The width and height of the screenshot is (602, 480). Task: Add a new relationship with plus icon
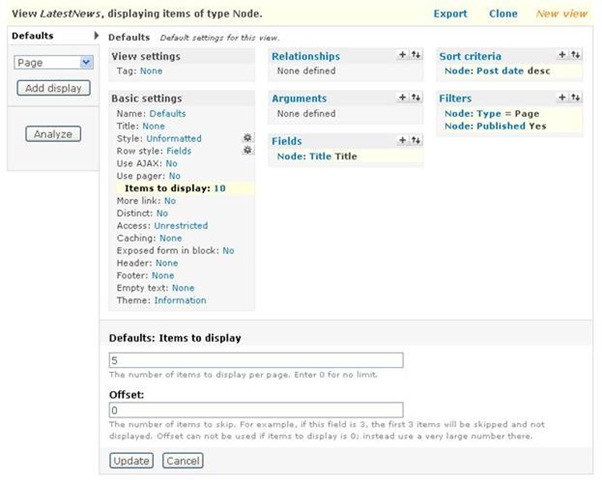click(x=402, y=56)
